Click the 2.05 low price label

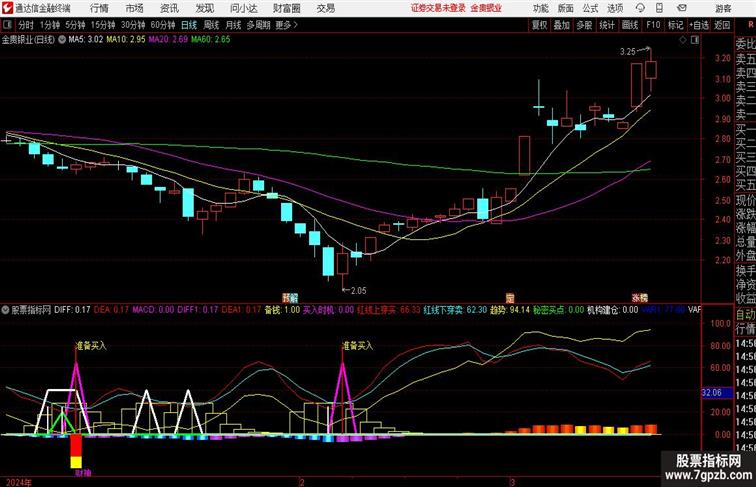coord(358,291)
